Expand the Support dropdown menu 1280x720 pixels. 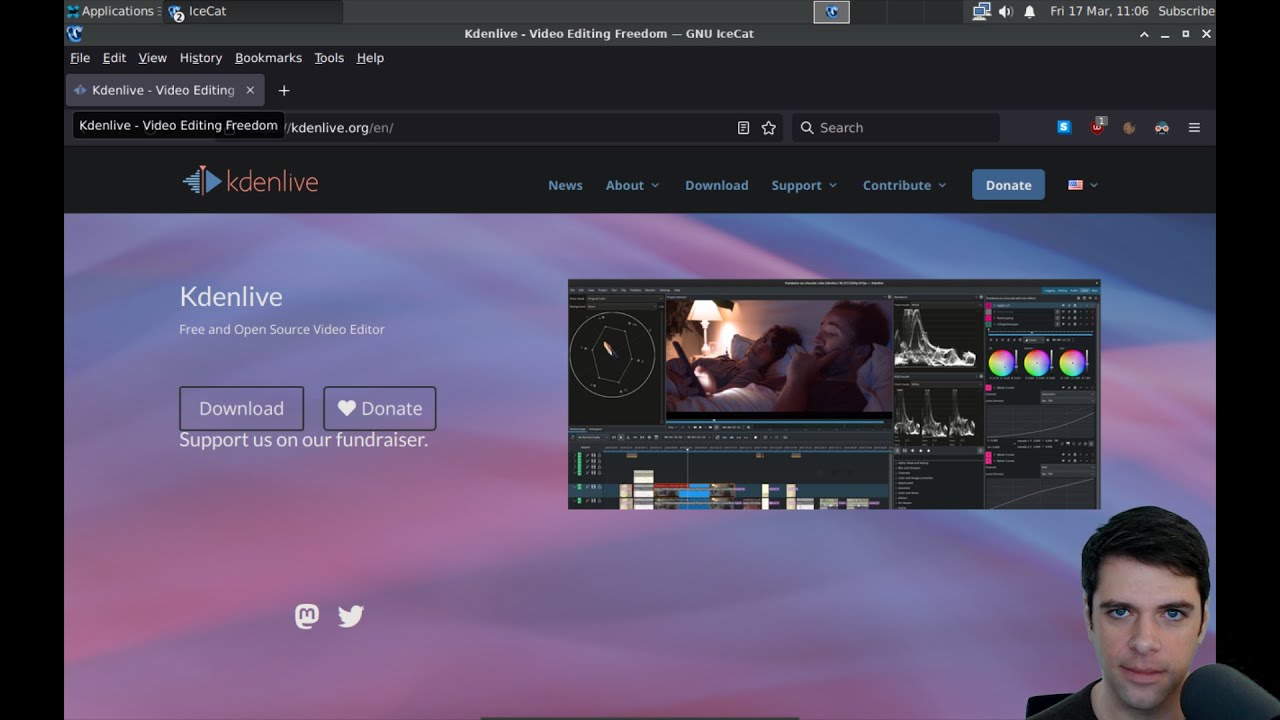(x=804, y=185)
